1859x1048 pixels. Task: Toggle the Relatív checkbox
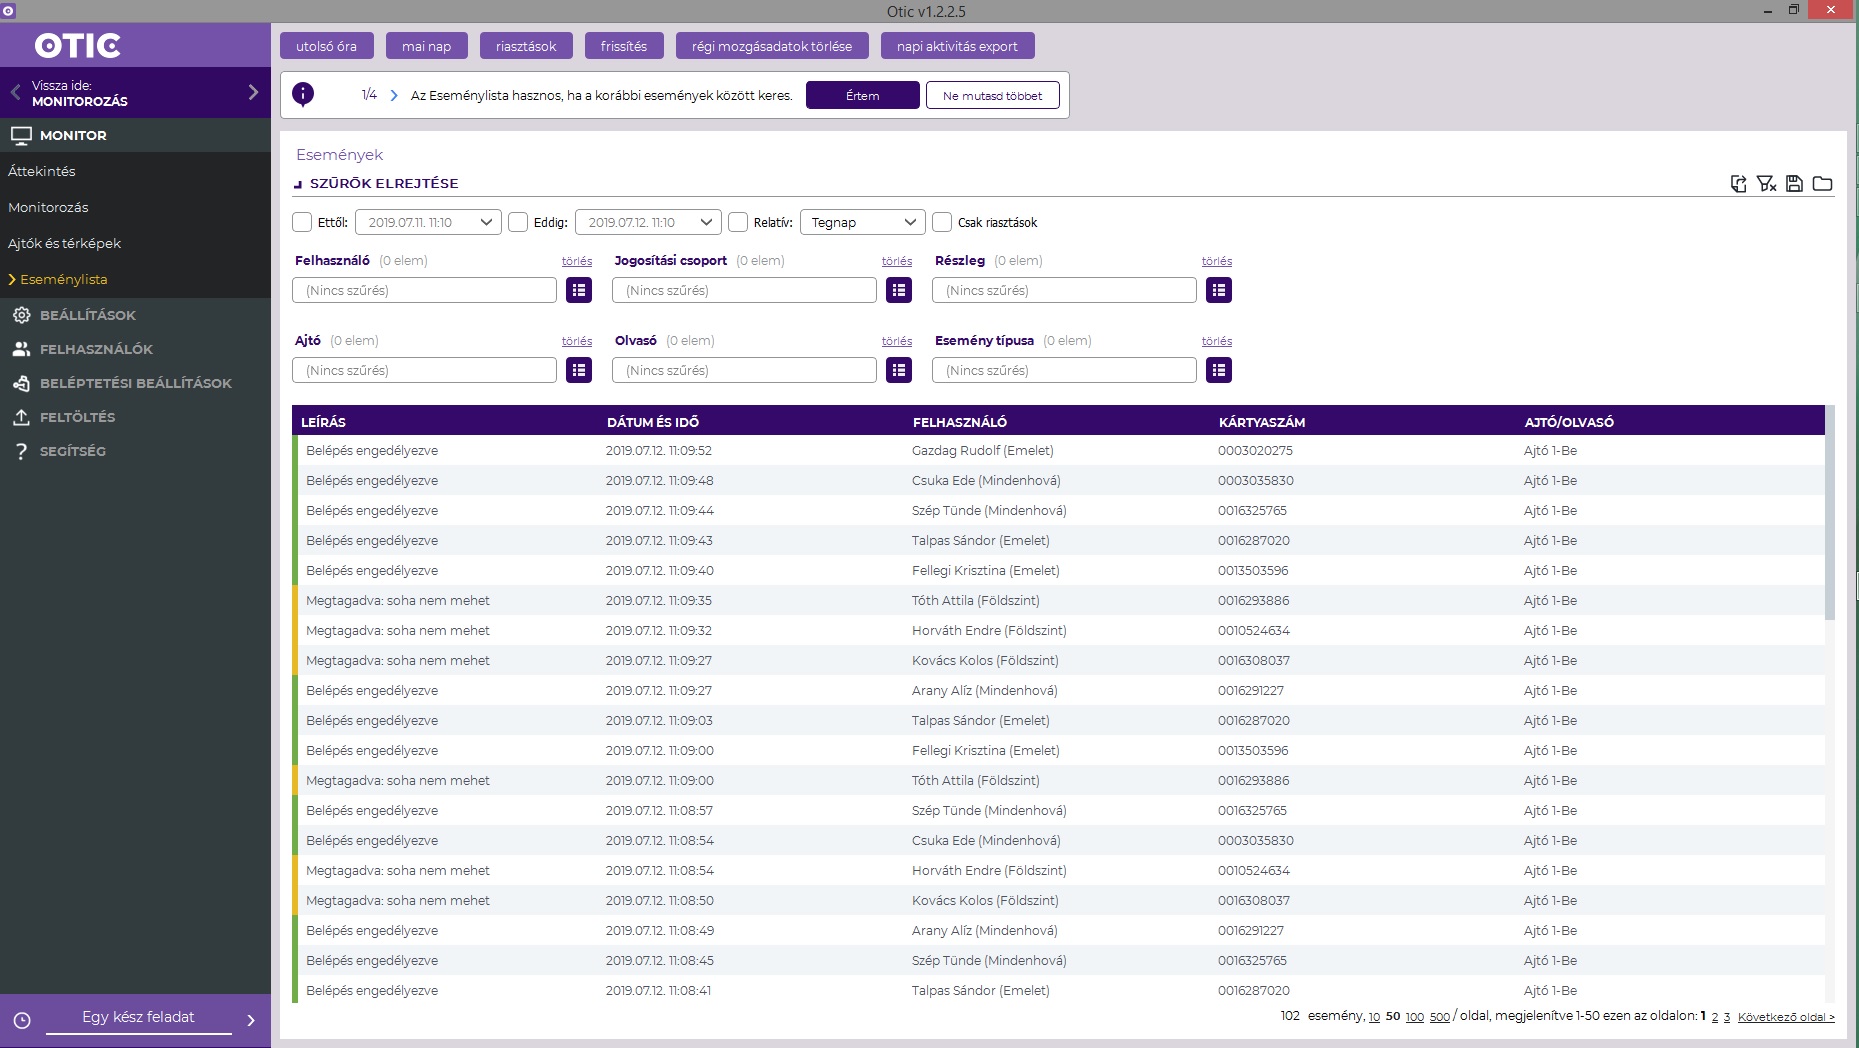pyautogui.click(x=738, y=222)
